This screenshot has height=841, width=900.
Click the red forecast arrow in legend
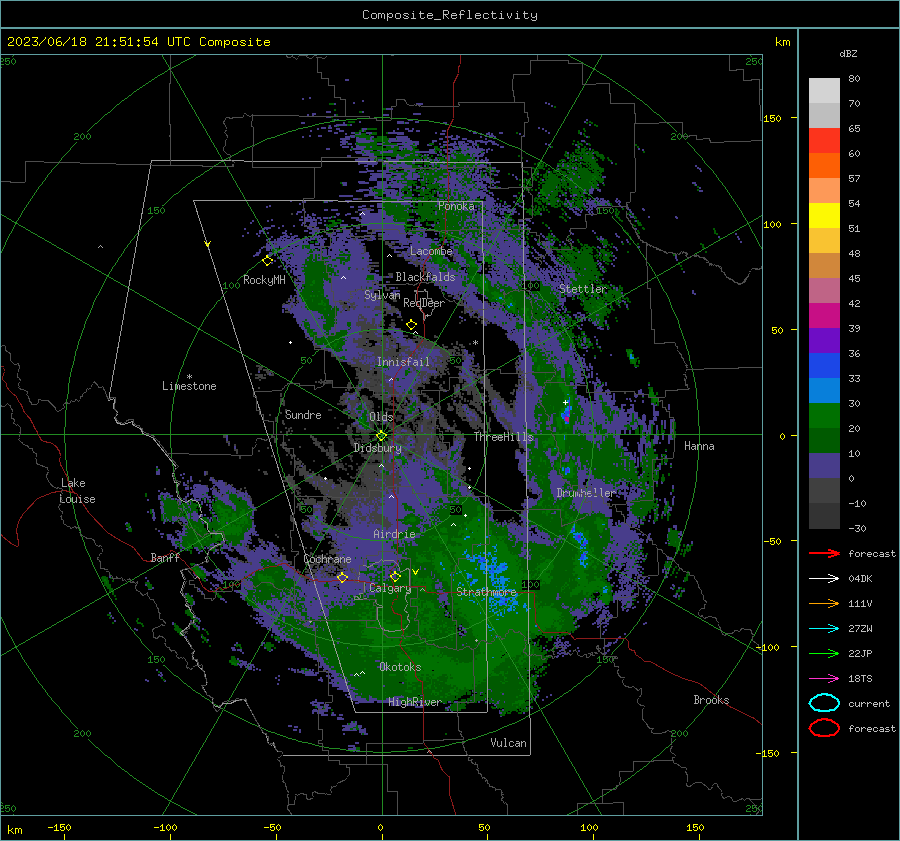pos(824,553)
